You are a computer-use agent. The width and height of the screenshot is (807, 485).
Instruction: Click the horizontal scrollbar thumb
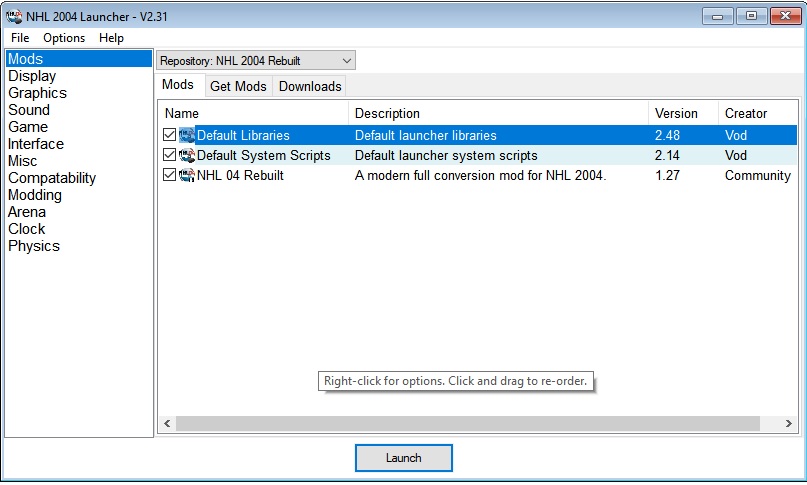click(x=468, y=423)
